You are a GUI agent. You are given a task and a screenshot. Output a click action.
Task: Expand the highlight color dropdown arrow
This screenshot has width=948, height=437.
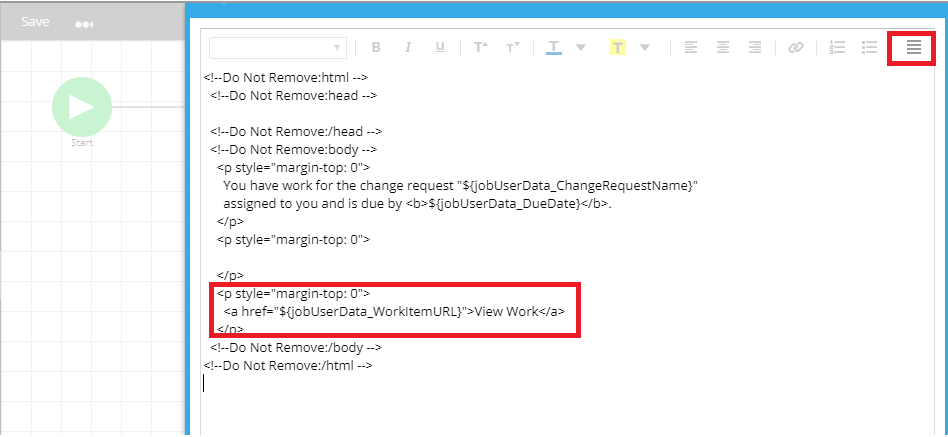pyautogui.click(x=645, y=47)
